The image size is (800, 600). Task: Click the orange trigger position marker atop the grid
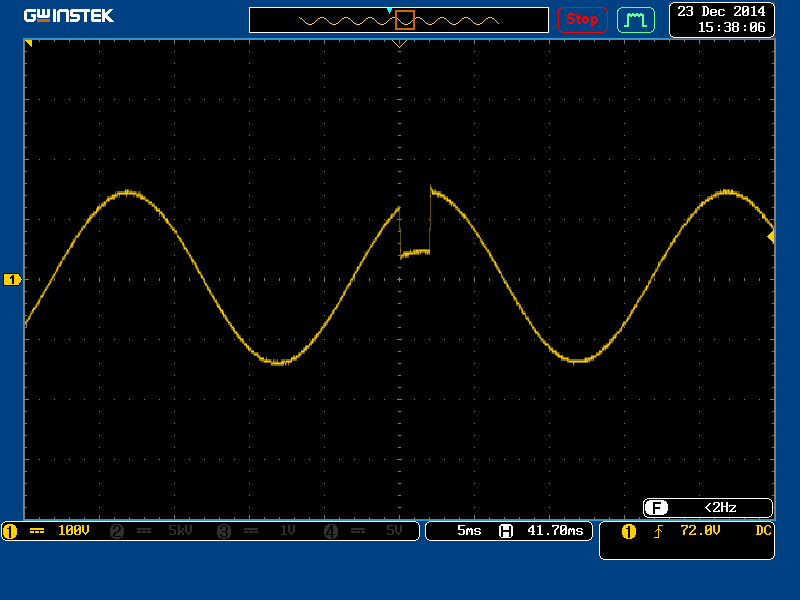pyautogui.click(x=400, y=44)
